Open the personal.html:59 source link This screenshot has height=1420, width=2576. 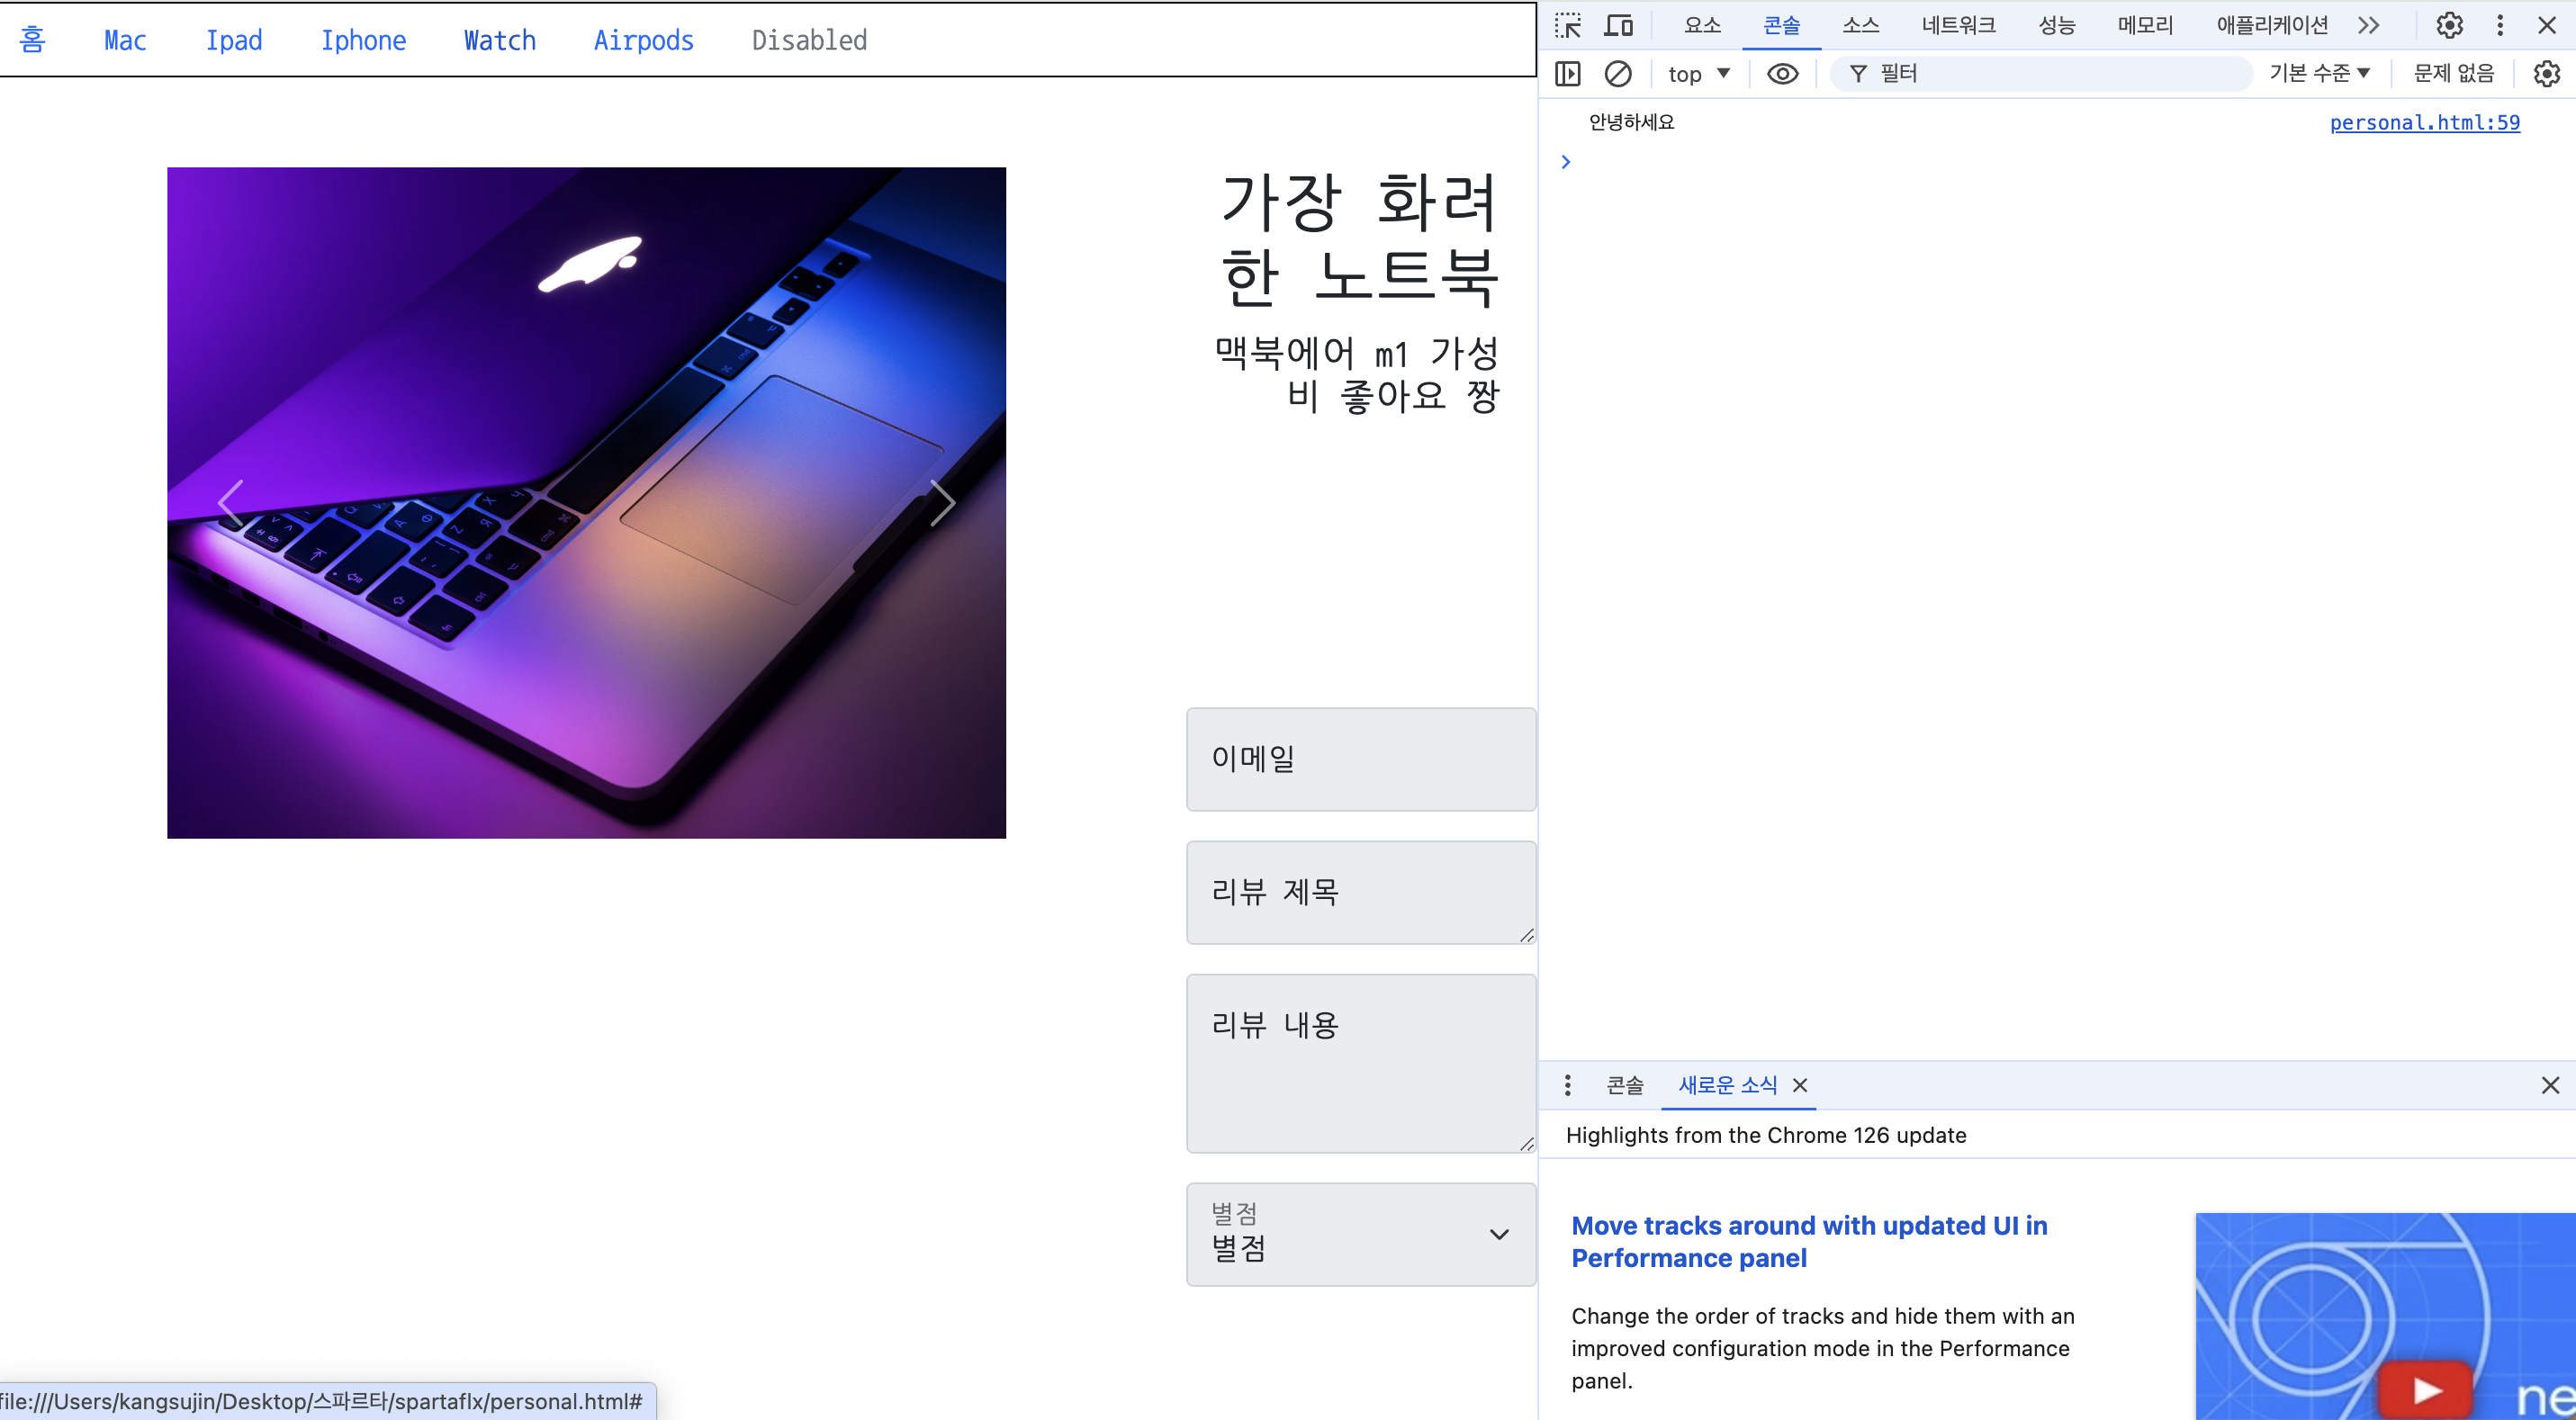(2424, 122)
